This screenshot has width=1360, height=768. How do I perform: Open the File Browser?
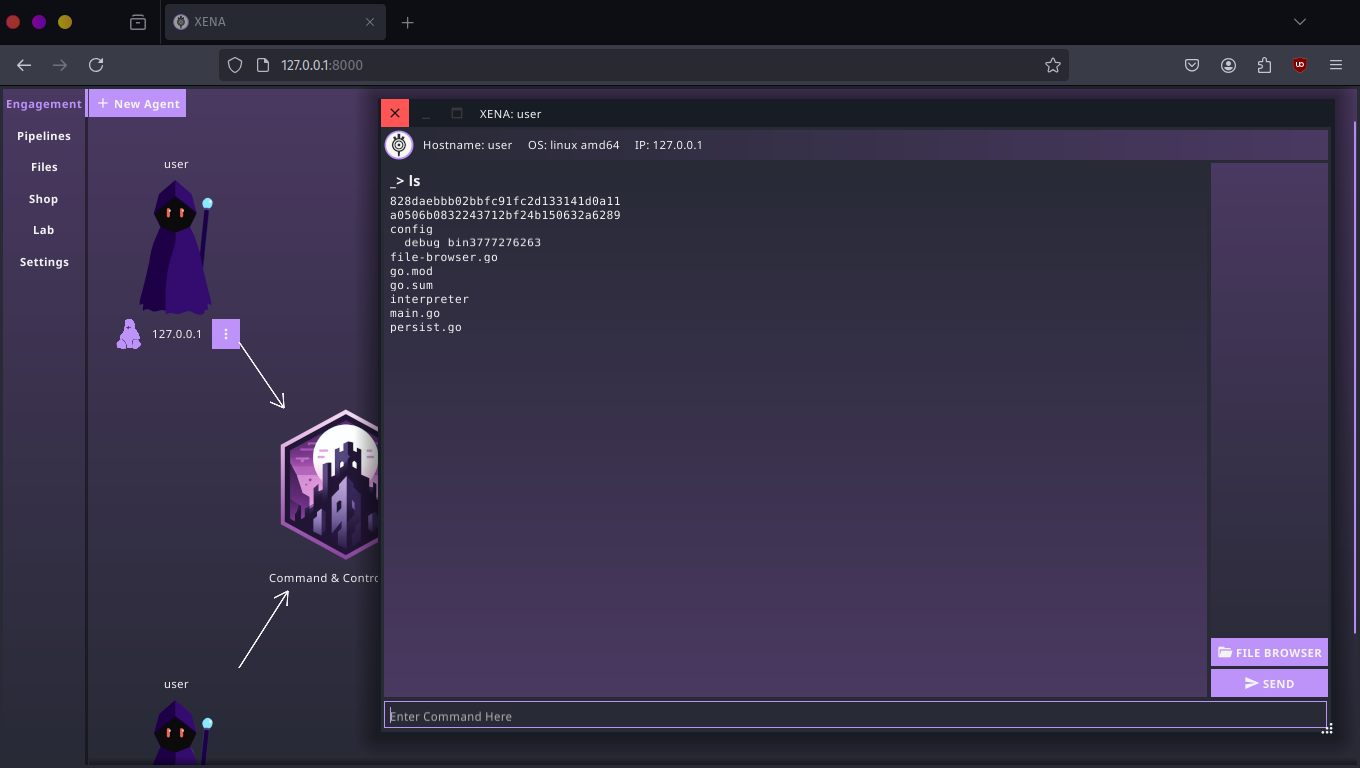1269,652
